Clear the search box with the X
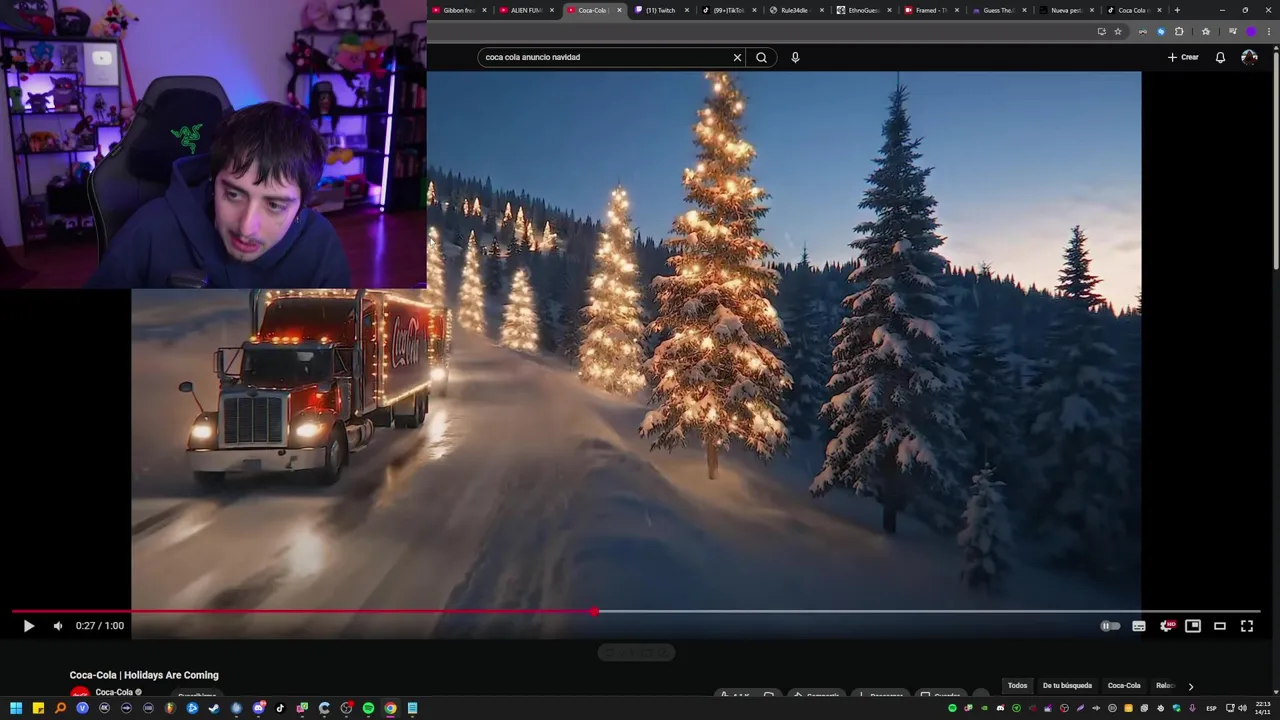 737,57
